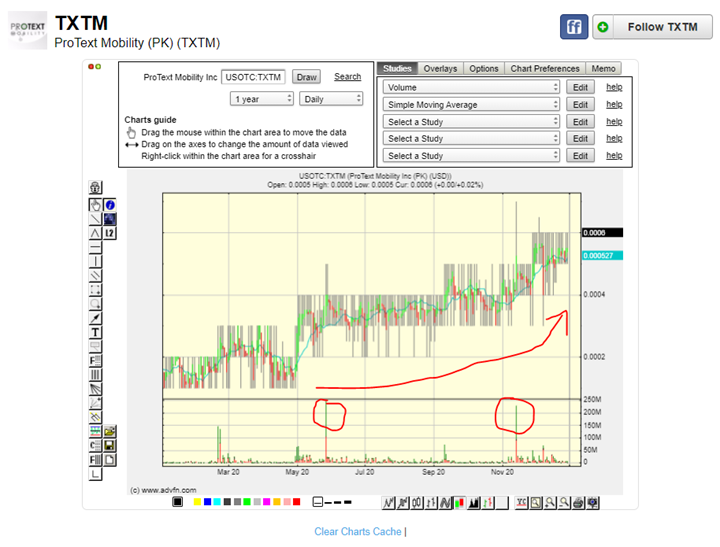Switch to the Studies tab
The image size is (720, 547).
point(397,68)
